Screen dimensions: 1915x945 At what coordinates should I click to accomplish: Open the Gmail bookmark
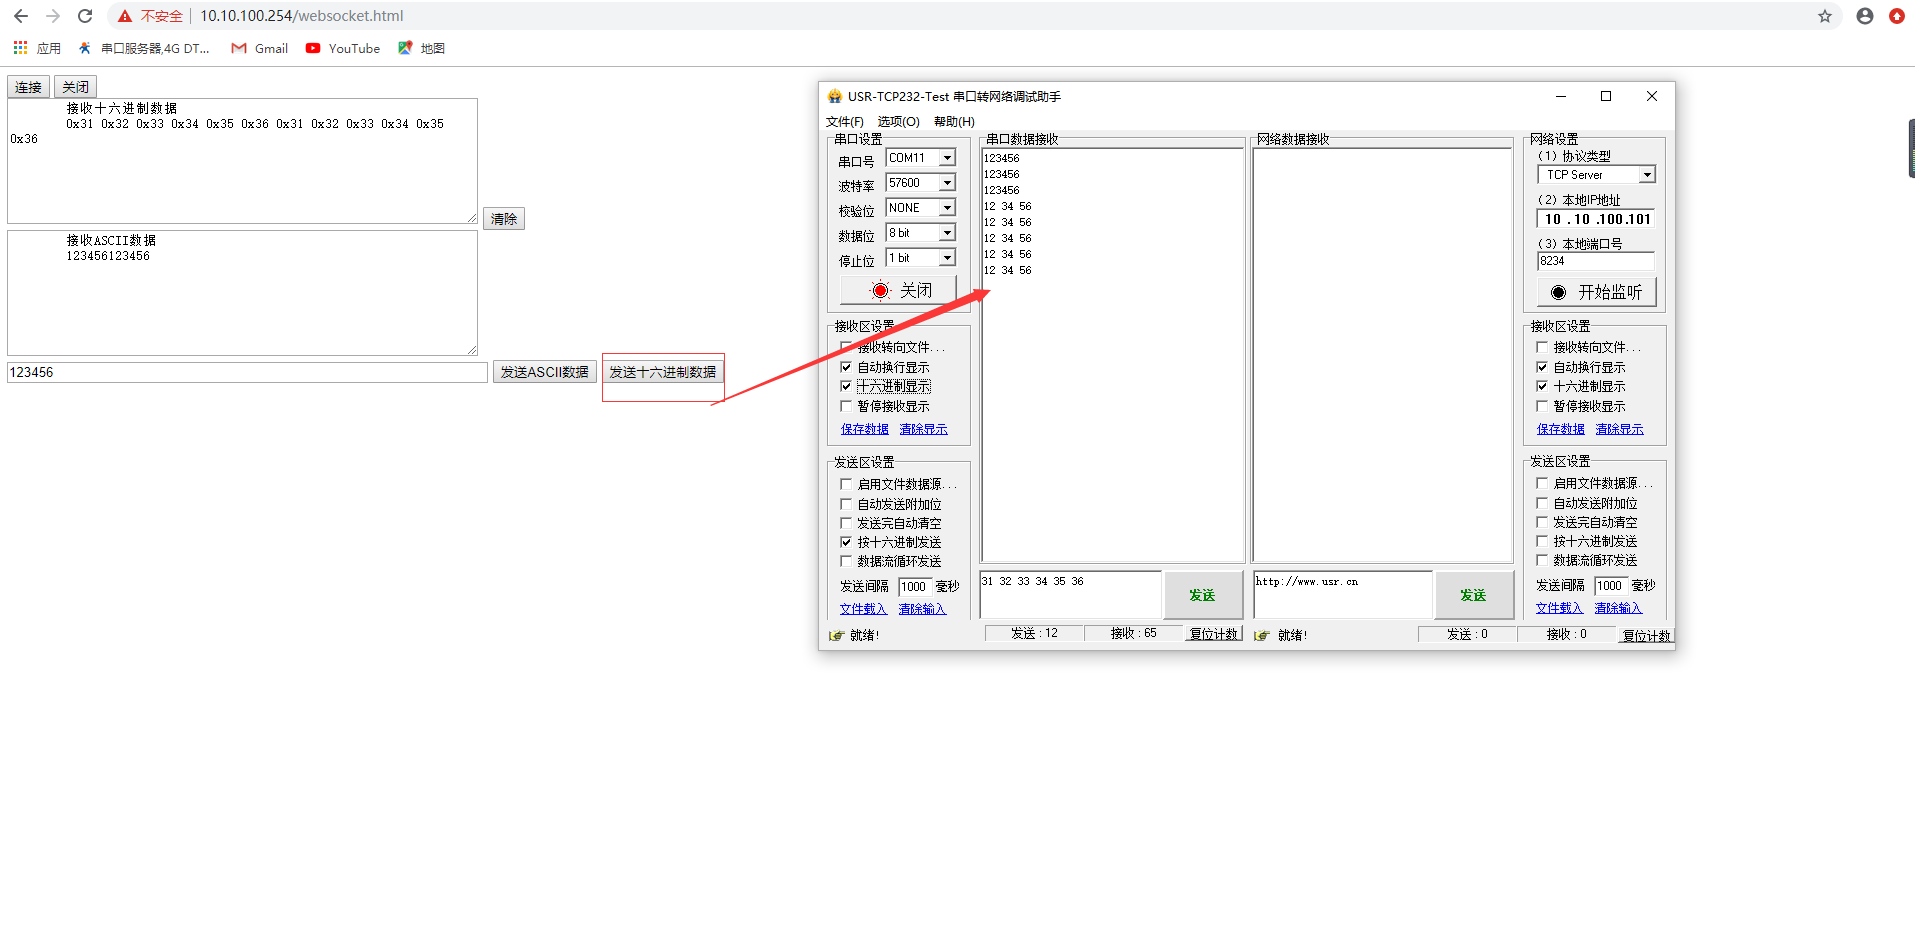pyautogui.click(x=259, y=48)
